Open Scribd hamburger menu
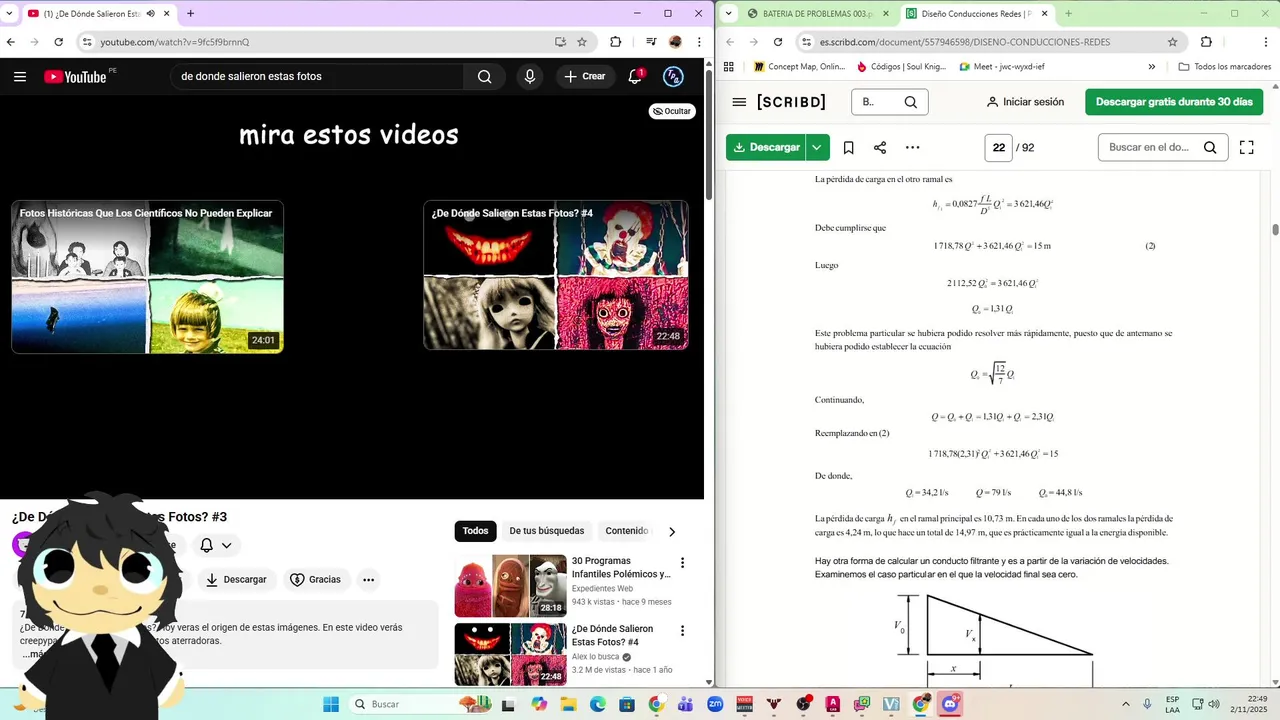The height and width of the screenshot is (720, 1280). coord(739,102)
